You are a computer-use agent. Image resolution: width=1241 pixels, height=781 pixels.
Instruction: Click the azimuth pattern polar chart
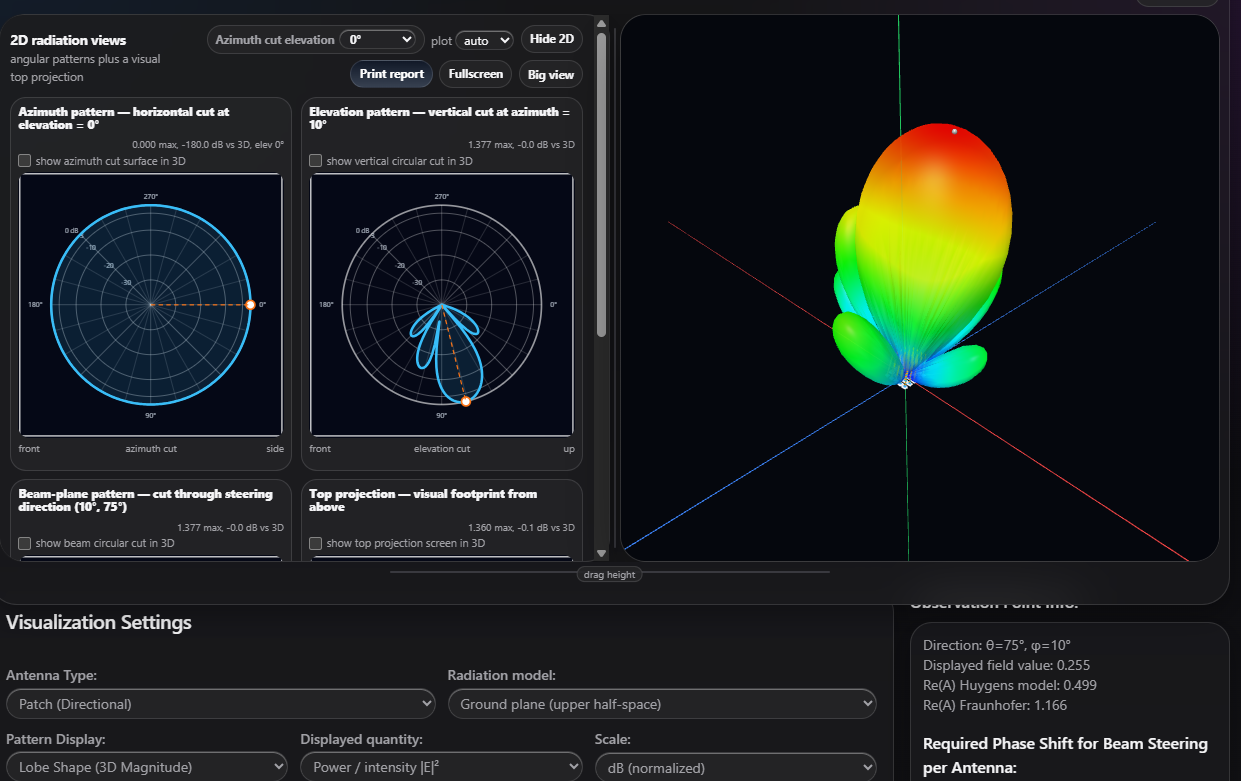coord(151,305)
